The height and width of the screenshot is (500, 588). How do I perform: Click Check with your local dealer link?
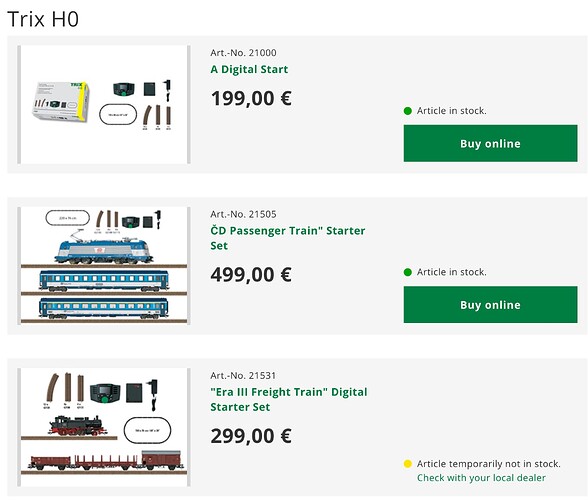click(x=481, y=477)
